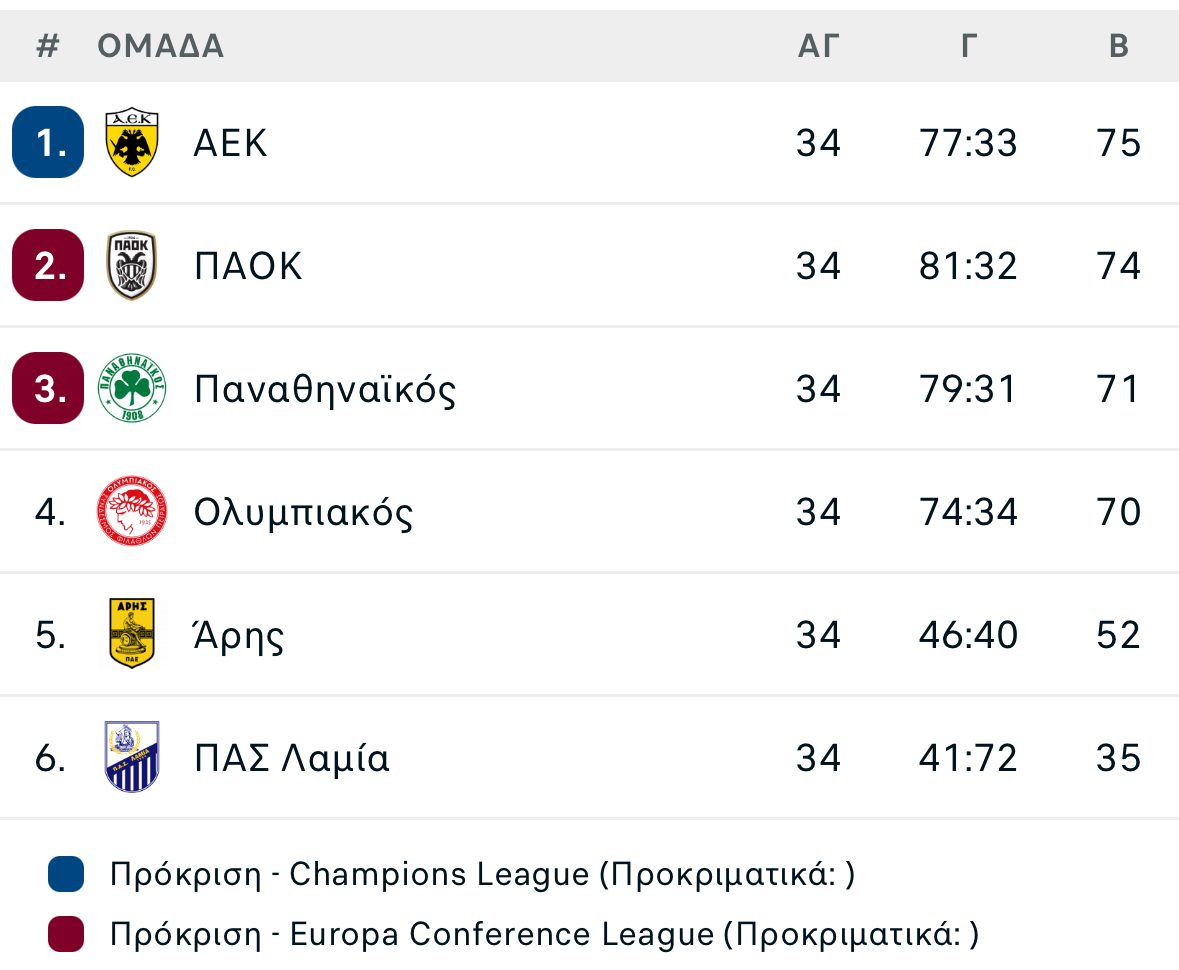The height and width of the screenshot is (970, 1179).
Task: Click the AEK club crest
Action: [132, 143]
